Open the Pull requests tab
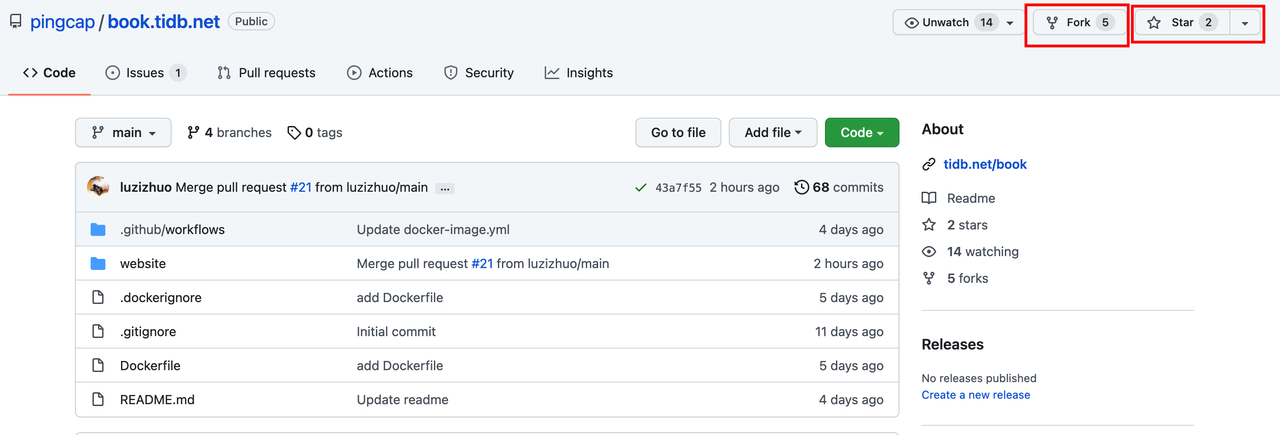The image size is (1280, 435). (x=266, y=73)
